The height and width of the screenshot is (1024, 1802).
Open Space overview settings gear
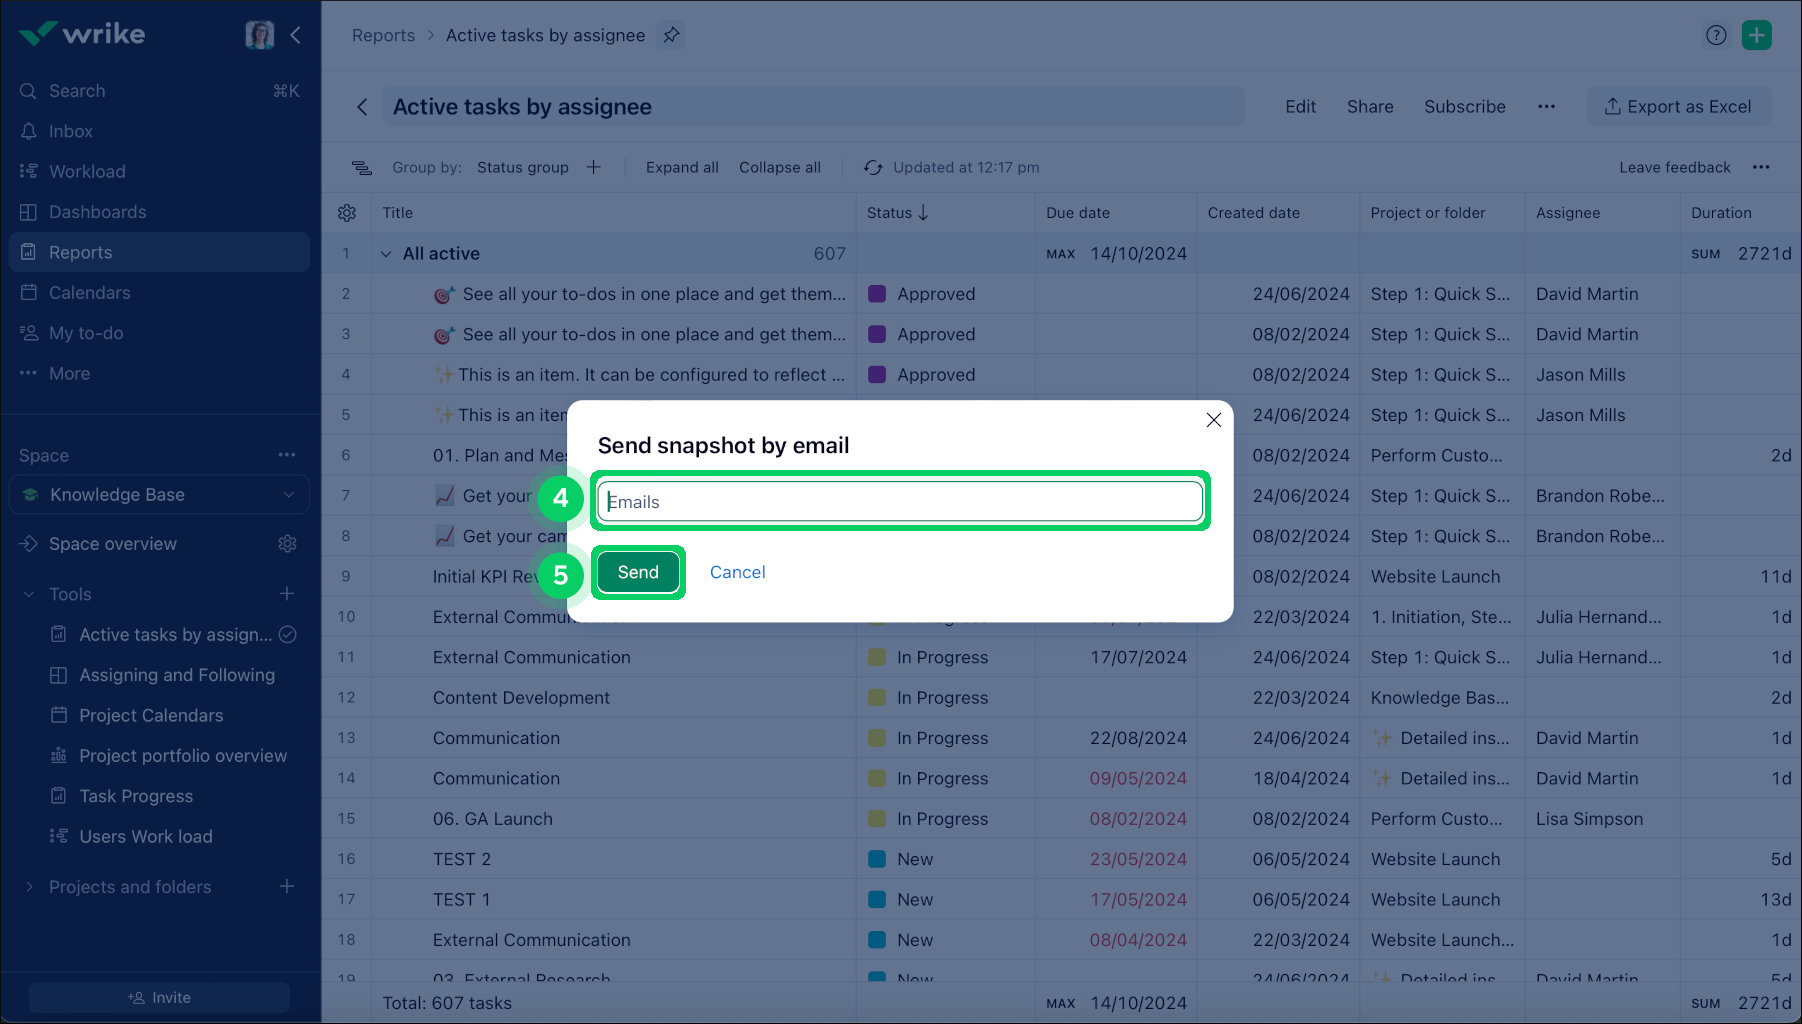tap(287, 544)
